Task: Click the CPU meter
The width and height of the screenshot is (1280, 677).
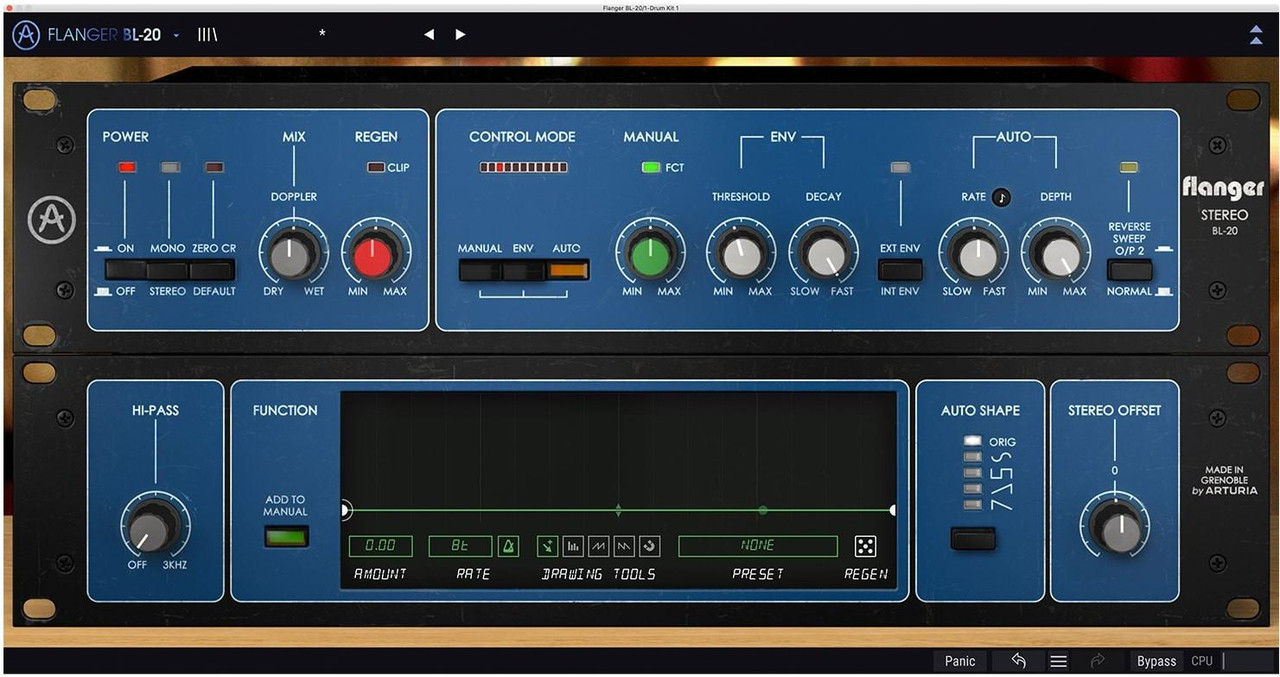Action: 1232,661
